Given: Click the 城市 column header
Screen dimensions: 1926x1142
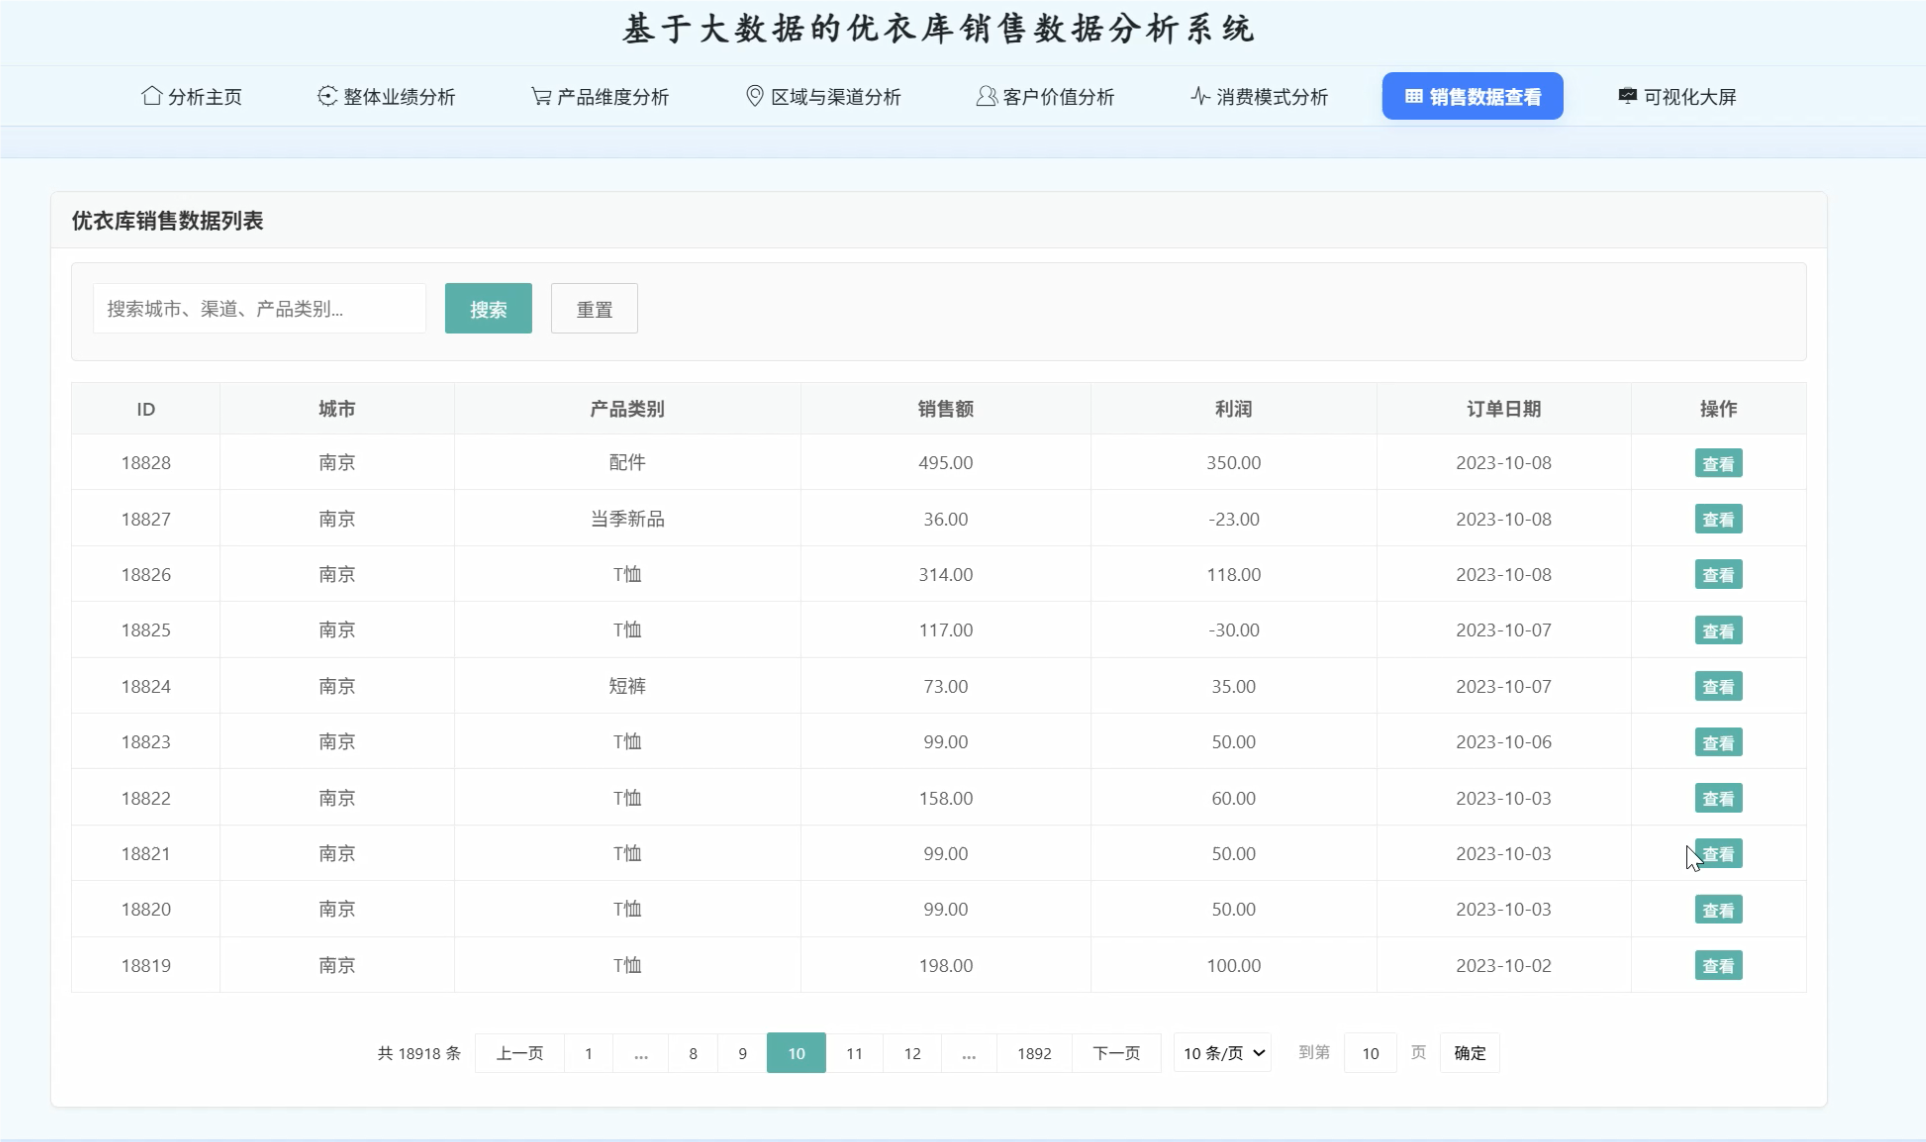Looking at the screenshot, I should (x=337, y=409).
